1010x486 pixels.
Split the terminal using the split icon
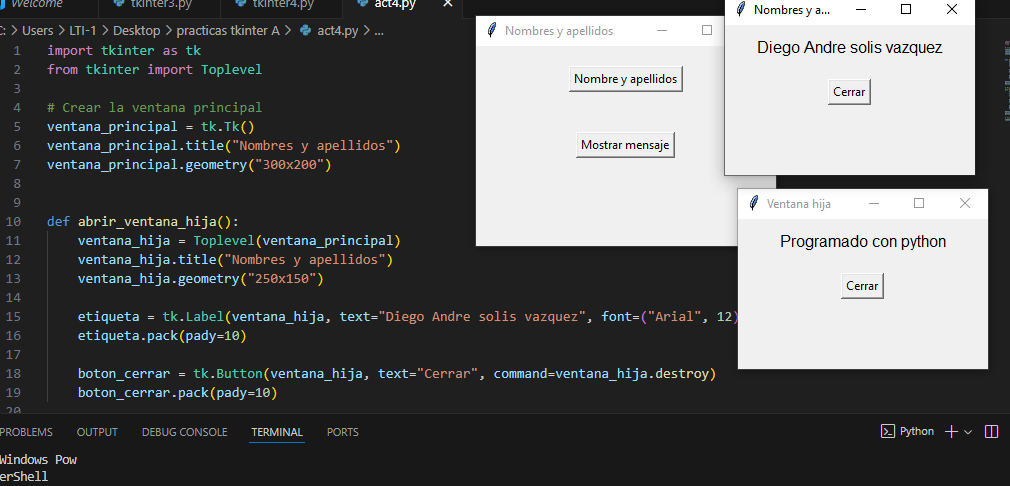[992, 431]
